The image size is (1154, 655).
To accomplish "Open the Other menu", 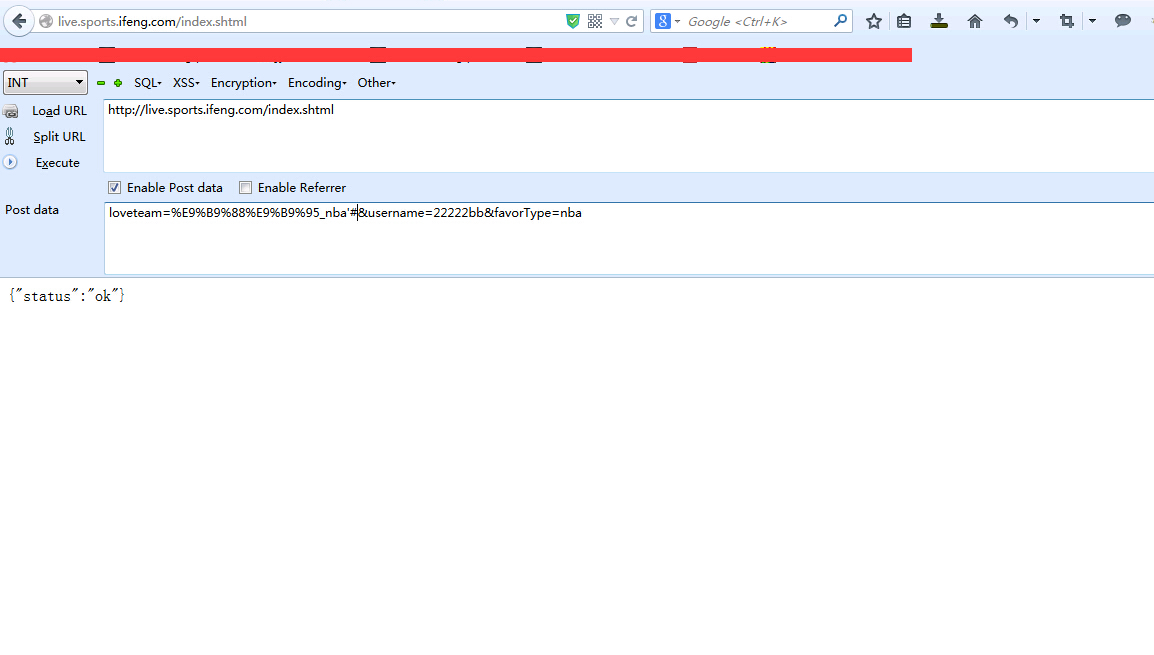I will coord(376,83).
